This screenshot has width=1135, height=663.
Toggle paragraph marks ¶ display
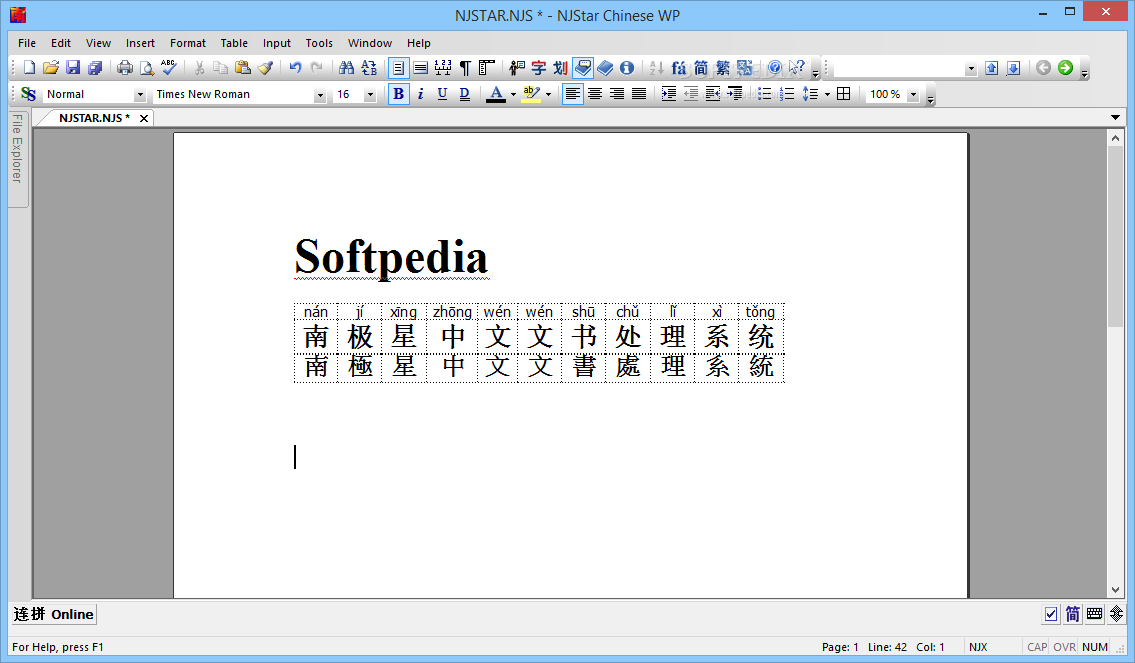click(465, 68)
